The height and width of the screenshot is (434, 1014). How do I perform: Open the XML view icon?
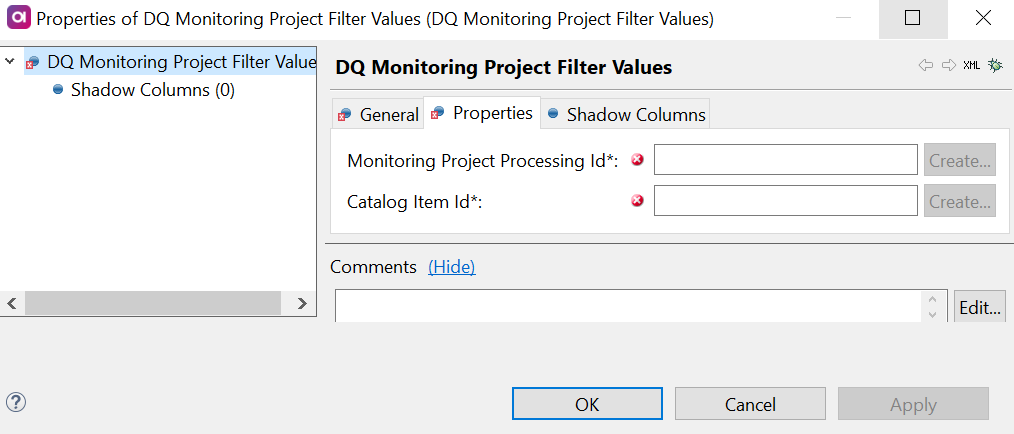[972, 65]
